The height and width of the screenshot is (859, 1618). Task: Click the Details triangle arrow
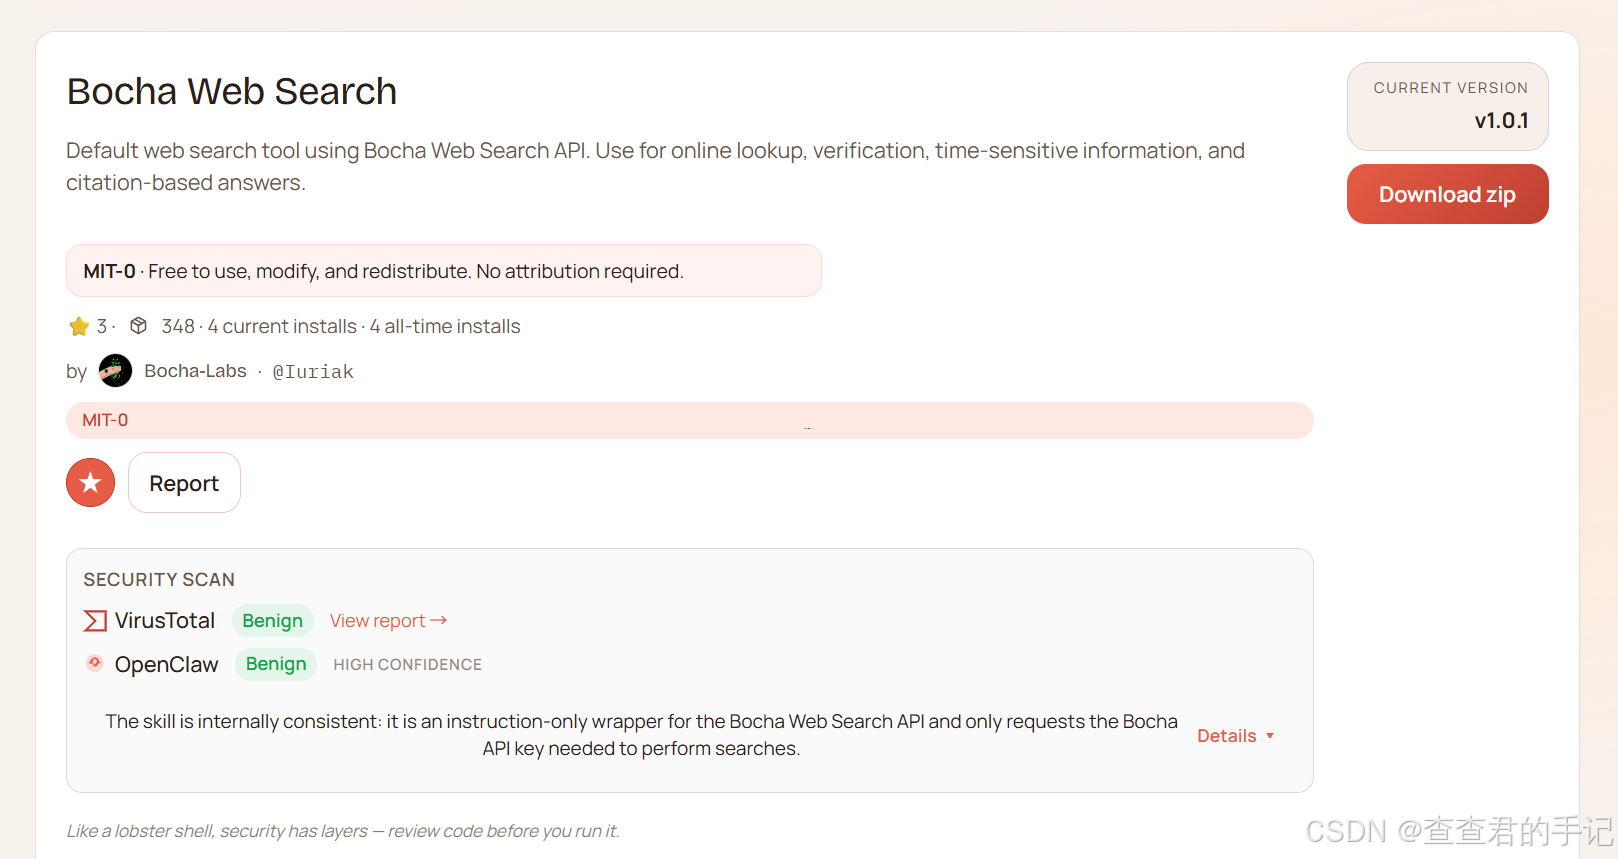1270,736
